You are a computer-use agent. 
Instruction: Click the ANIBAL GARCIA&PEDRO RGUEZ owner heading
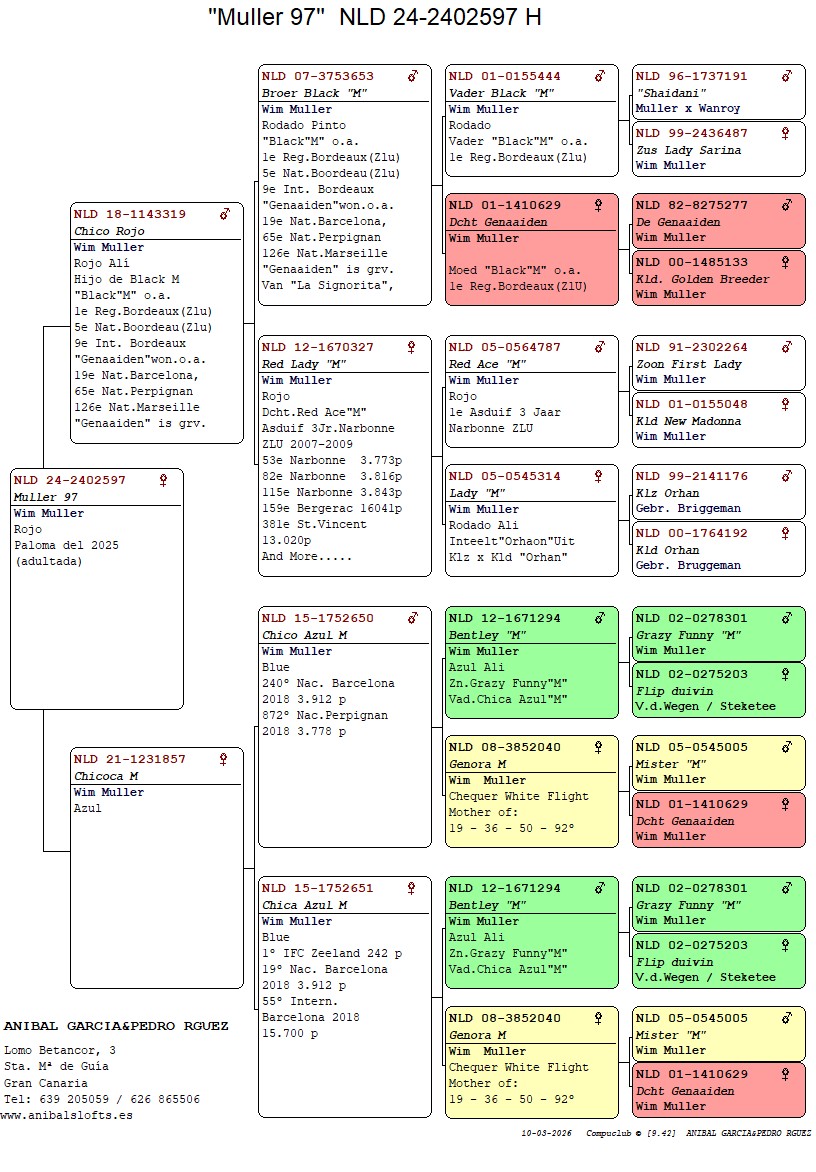pyautogui.click(x=116, y=1026)
